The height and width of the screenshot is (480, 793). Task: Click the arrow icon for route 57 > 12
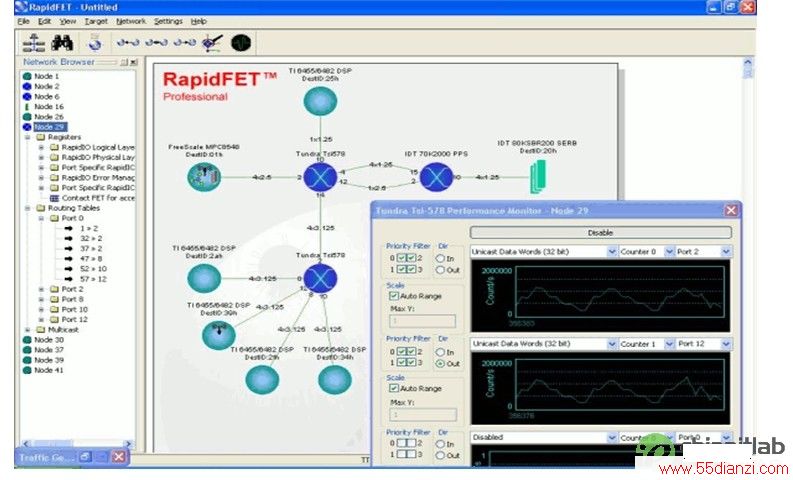pos(68,279)
